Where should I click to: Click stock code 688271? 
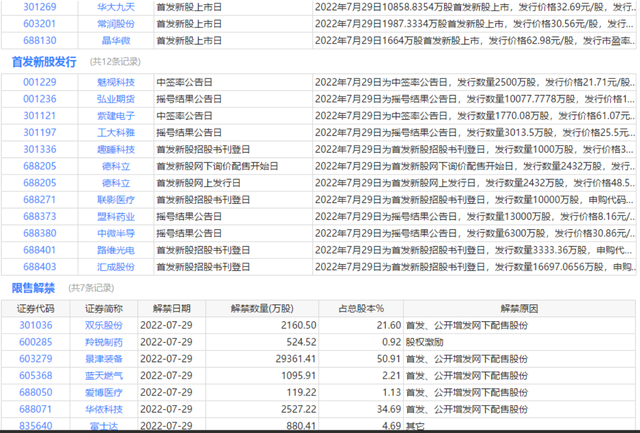tap(40, 199)
